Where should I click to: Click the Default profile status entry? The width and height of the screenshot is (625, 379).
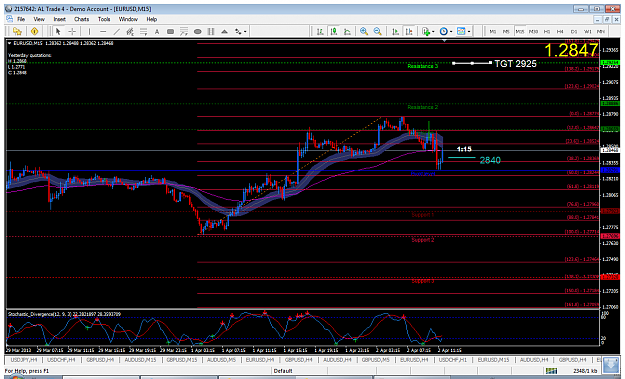click(x=283, y=371)
